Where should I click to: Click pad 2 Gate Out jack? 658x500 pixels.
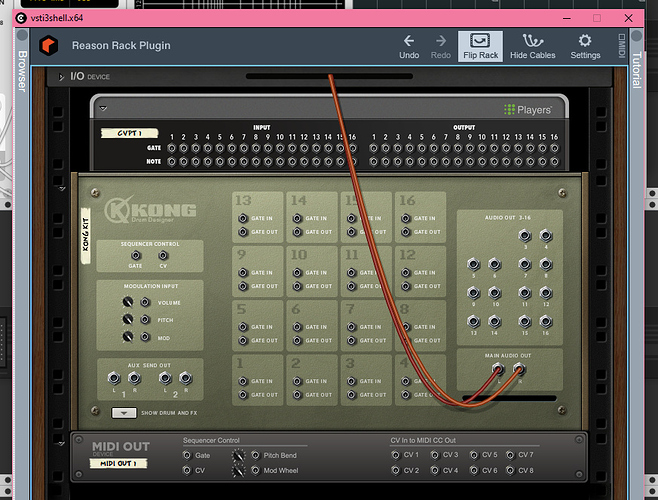pos(297,395)
